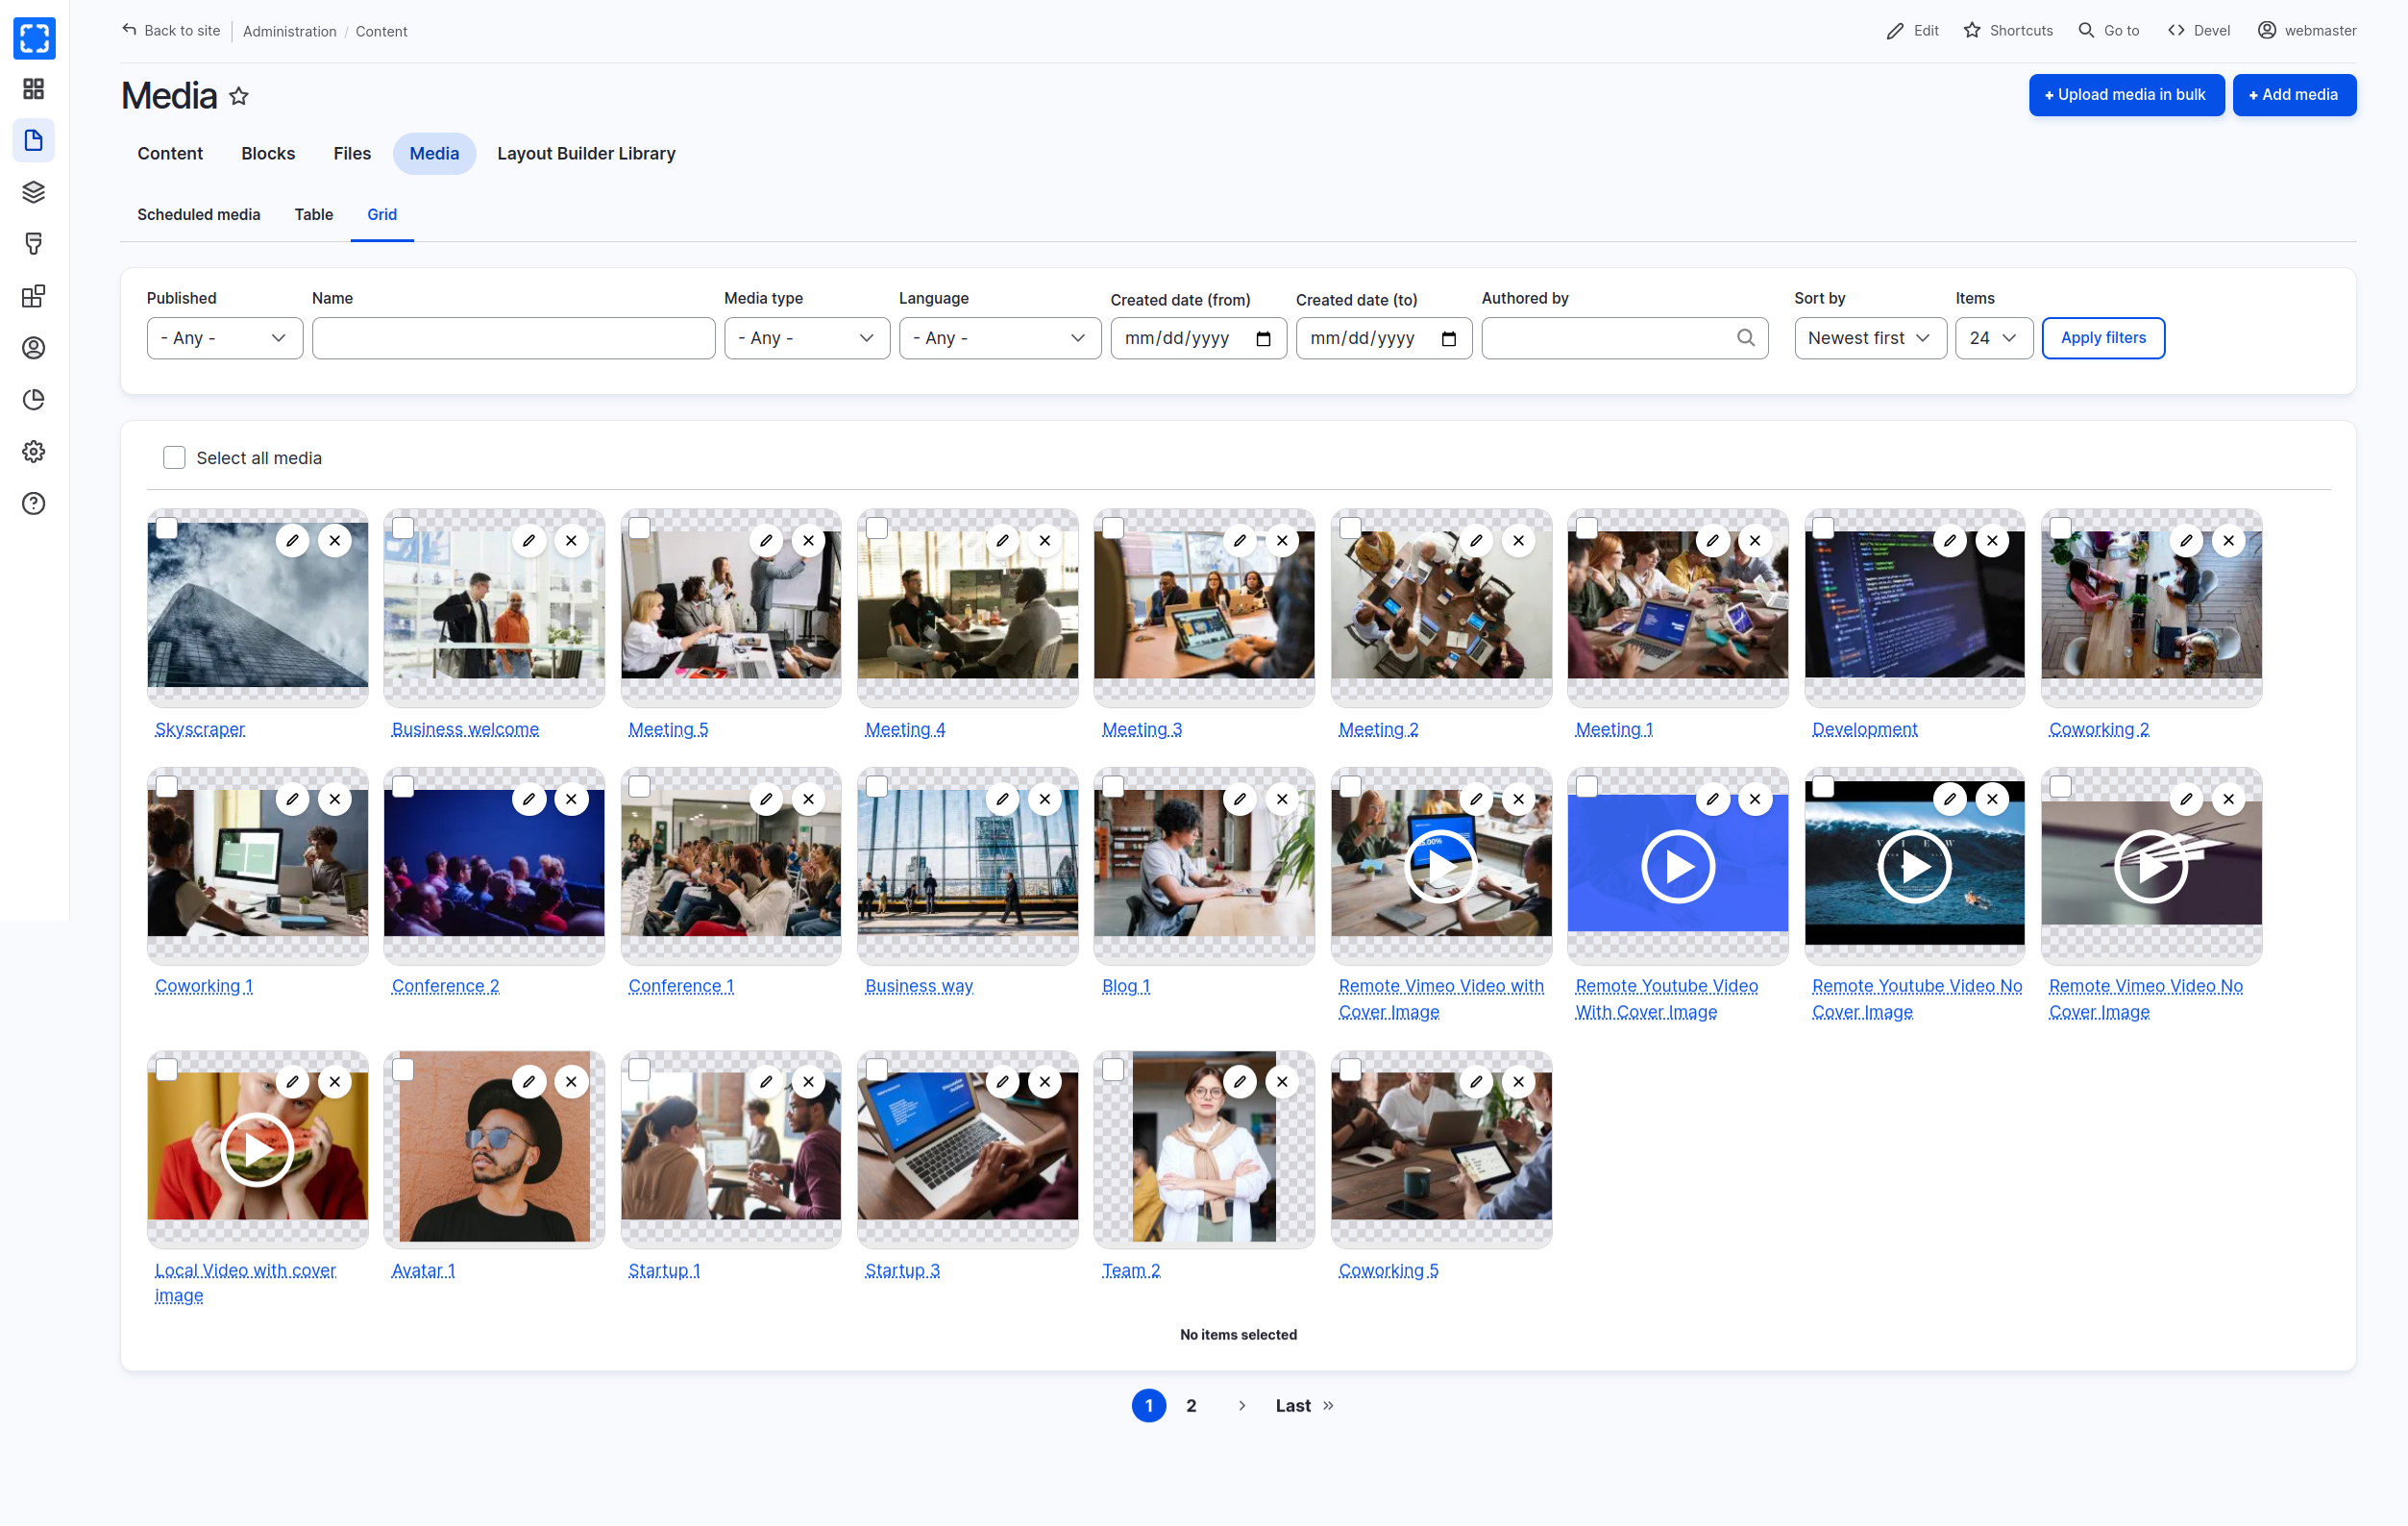Click the Apply filters button

tap(2102, 338)
